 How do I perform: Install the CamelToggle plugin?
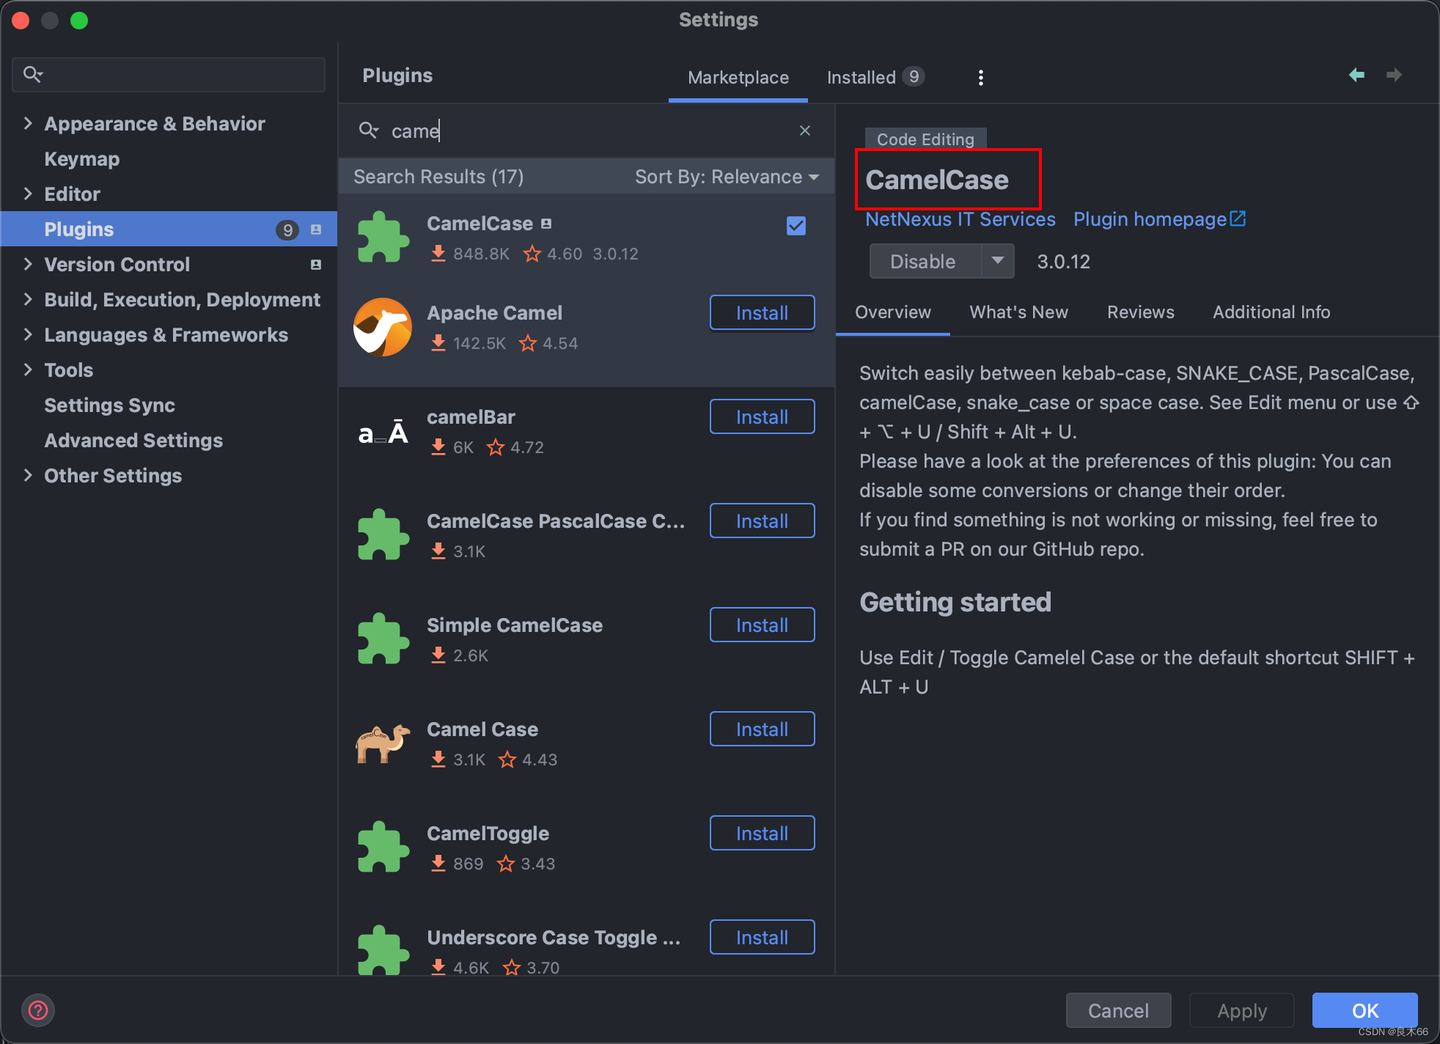[x=762, y=833]
